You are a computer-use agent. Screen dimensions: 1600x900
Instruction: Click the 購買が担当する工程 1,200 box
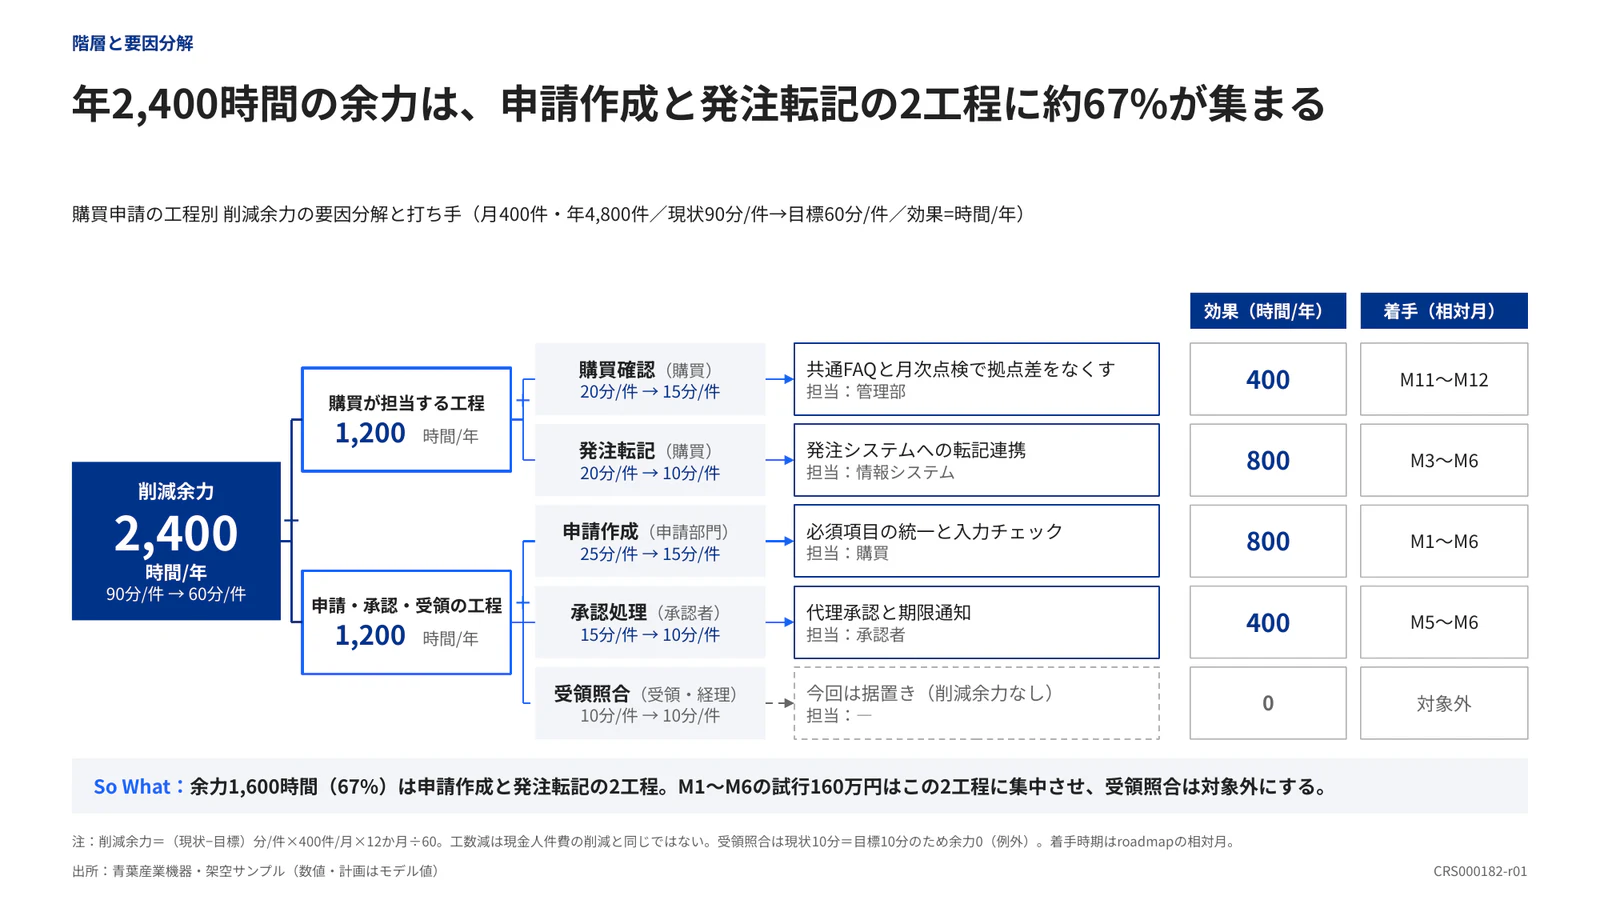click(406, 419)
